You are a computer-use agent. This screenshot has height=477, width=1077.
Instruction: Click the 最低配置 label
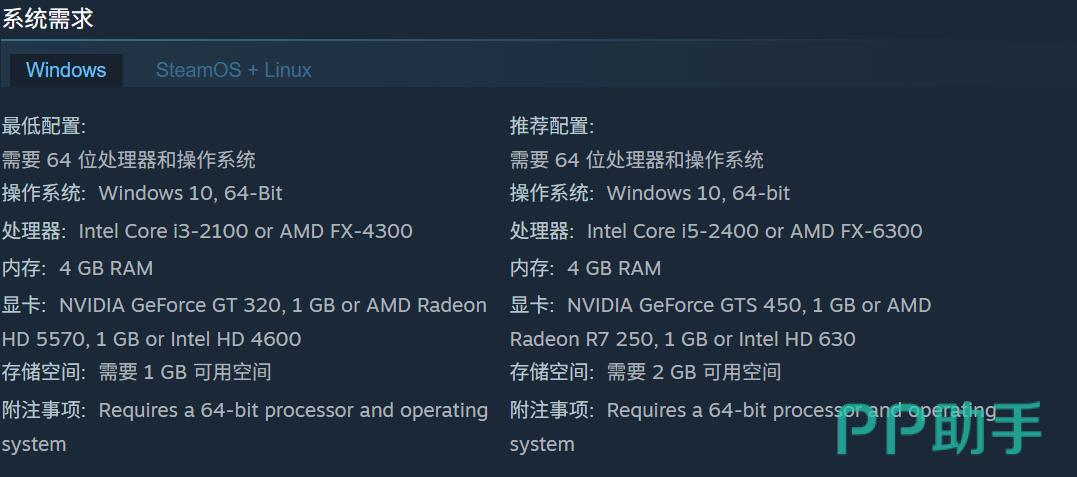pos(44,126)
